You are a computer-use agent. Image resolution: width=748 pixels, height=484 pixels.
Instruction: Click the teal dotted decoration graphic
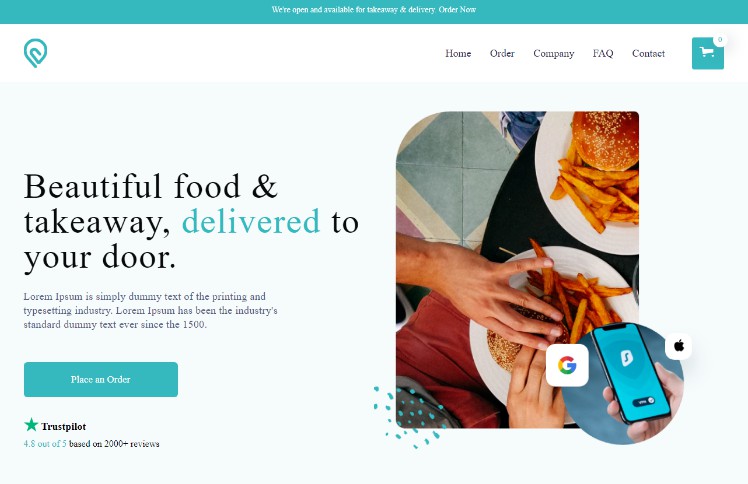pyautogui.click(x=408, y=417)
